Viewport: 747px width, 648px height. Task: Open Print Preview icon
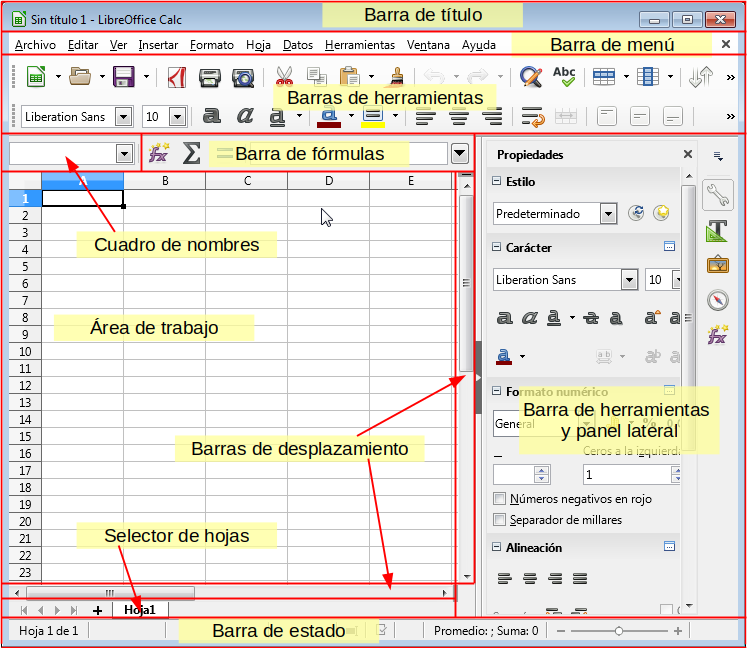(243, 77)
